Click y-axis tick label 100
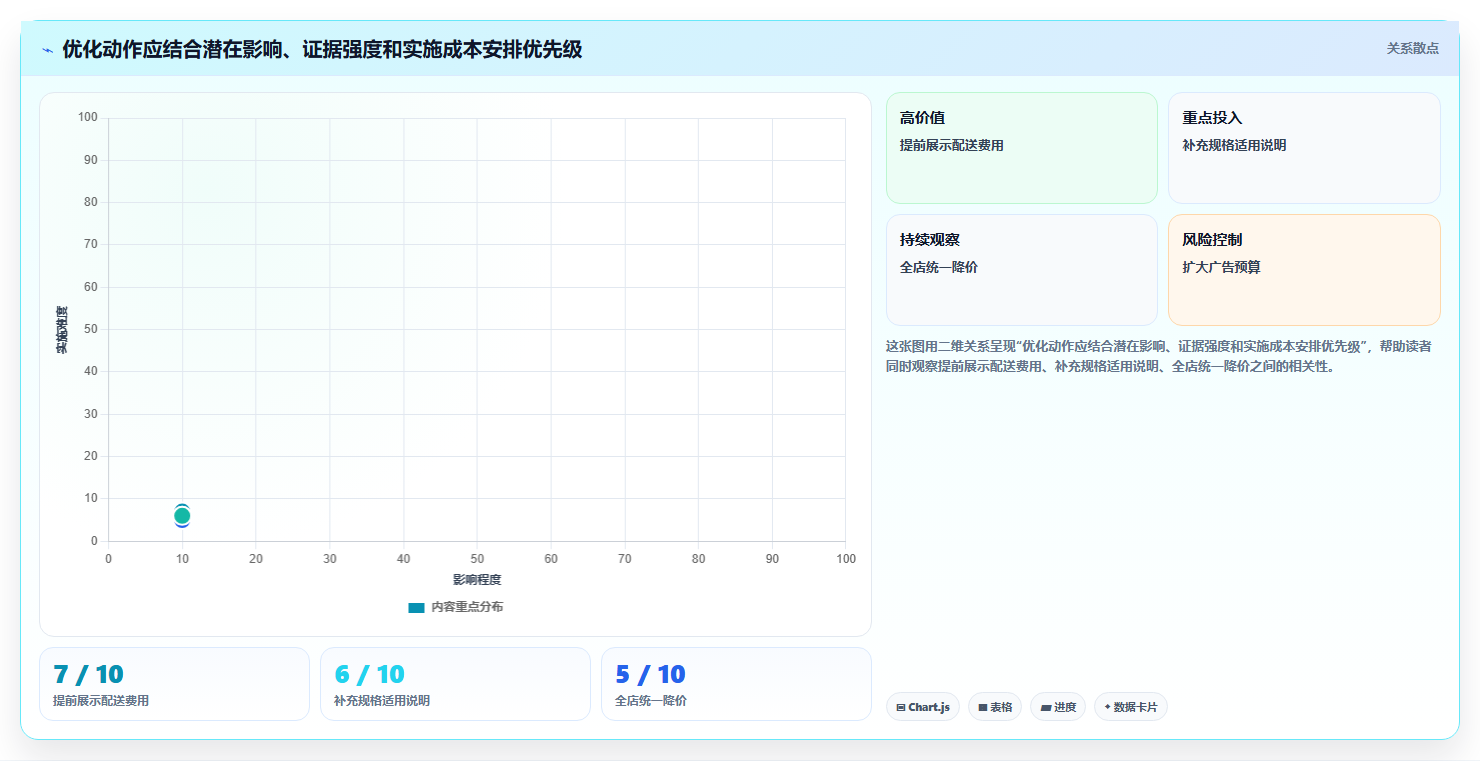Image resolution: width=1480 pixels, height=761 pixels. click(x=88, y=117)
